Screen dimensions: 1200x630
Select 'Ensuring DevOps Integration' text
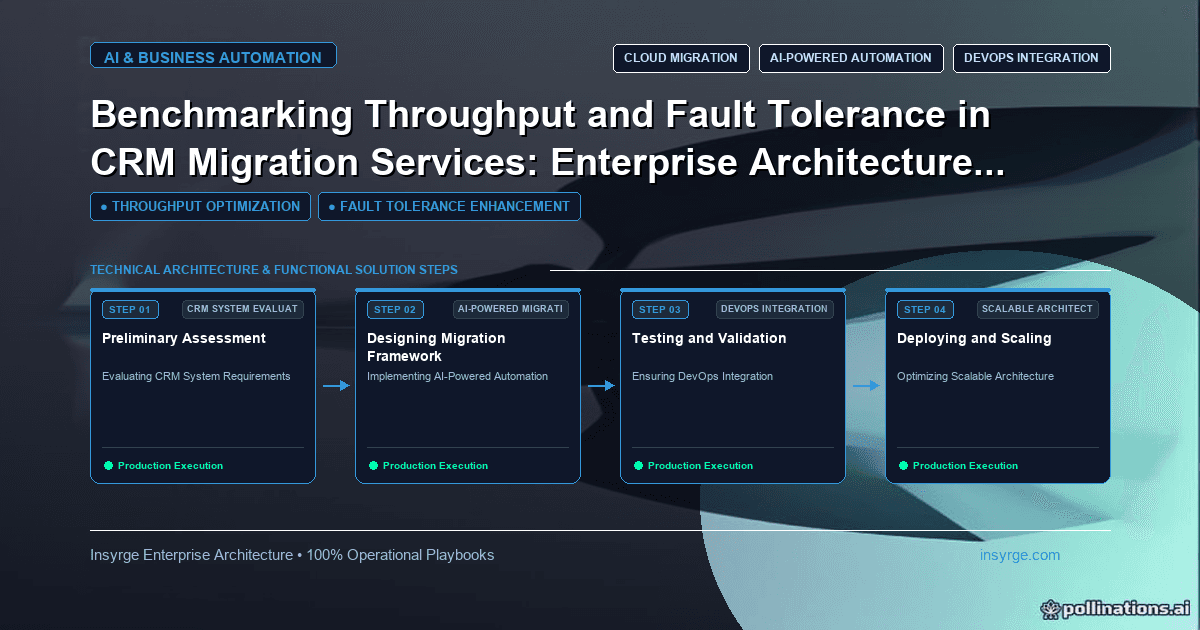[x=702, y=376]
